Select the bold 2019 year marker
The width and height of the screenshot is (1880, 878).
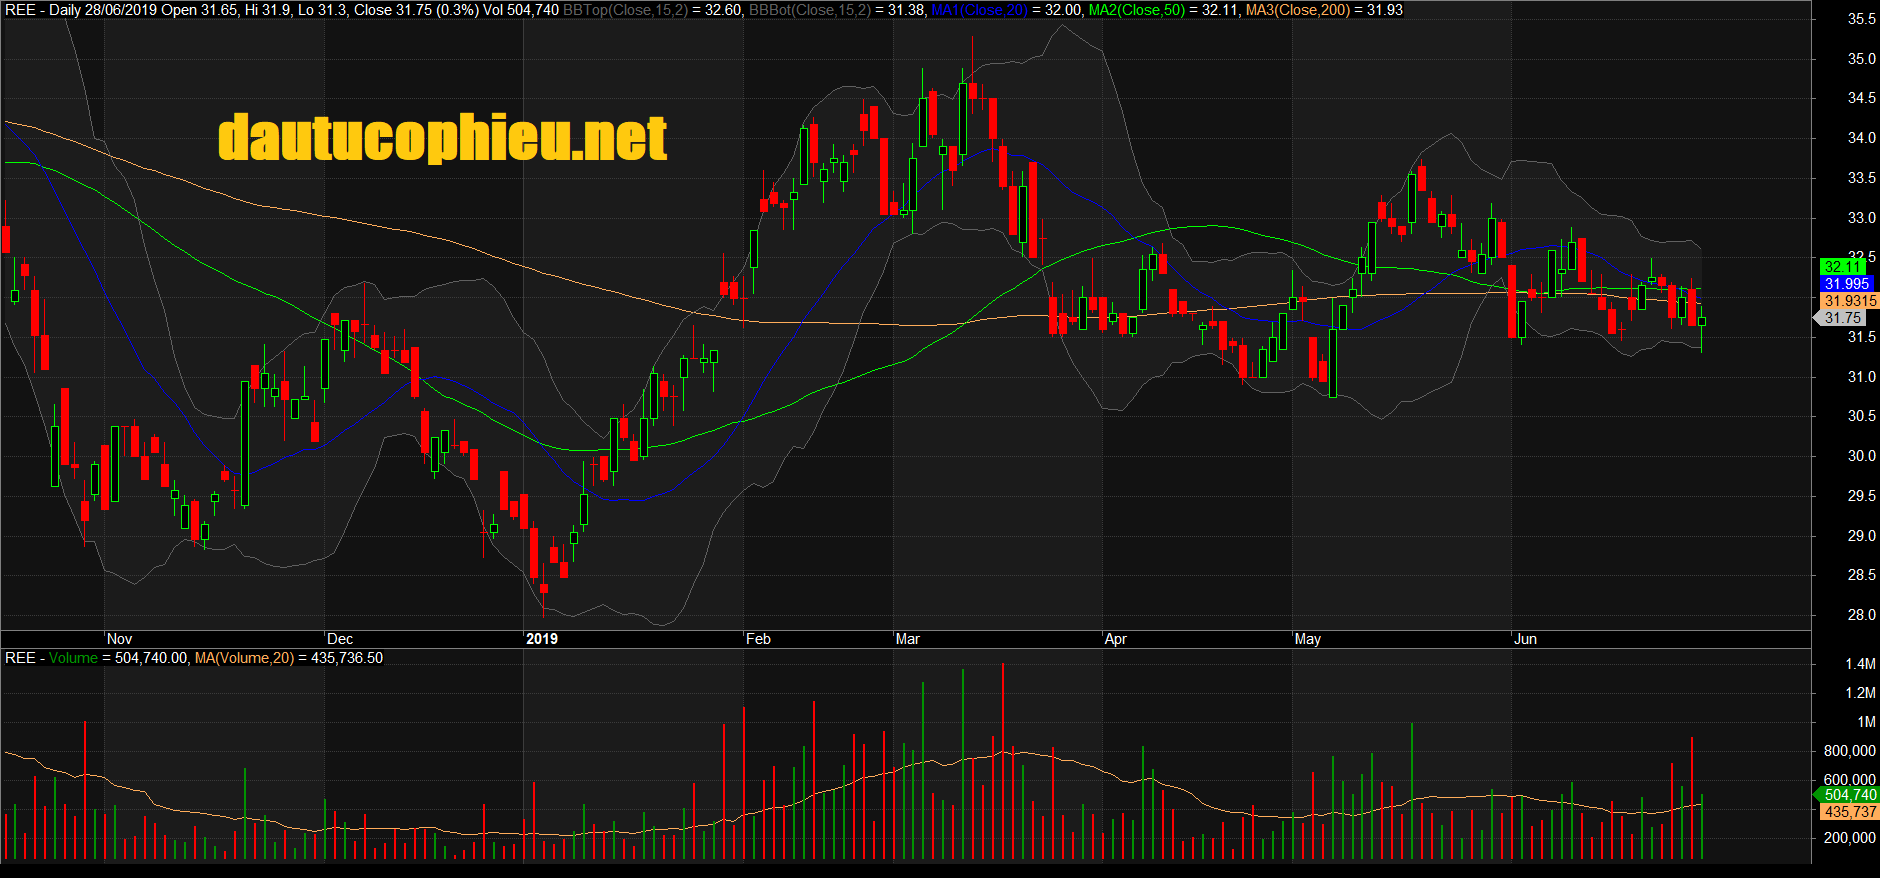(x=542, y=639)
